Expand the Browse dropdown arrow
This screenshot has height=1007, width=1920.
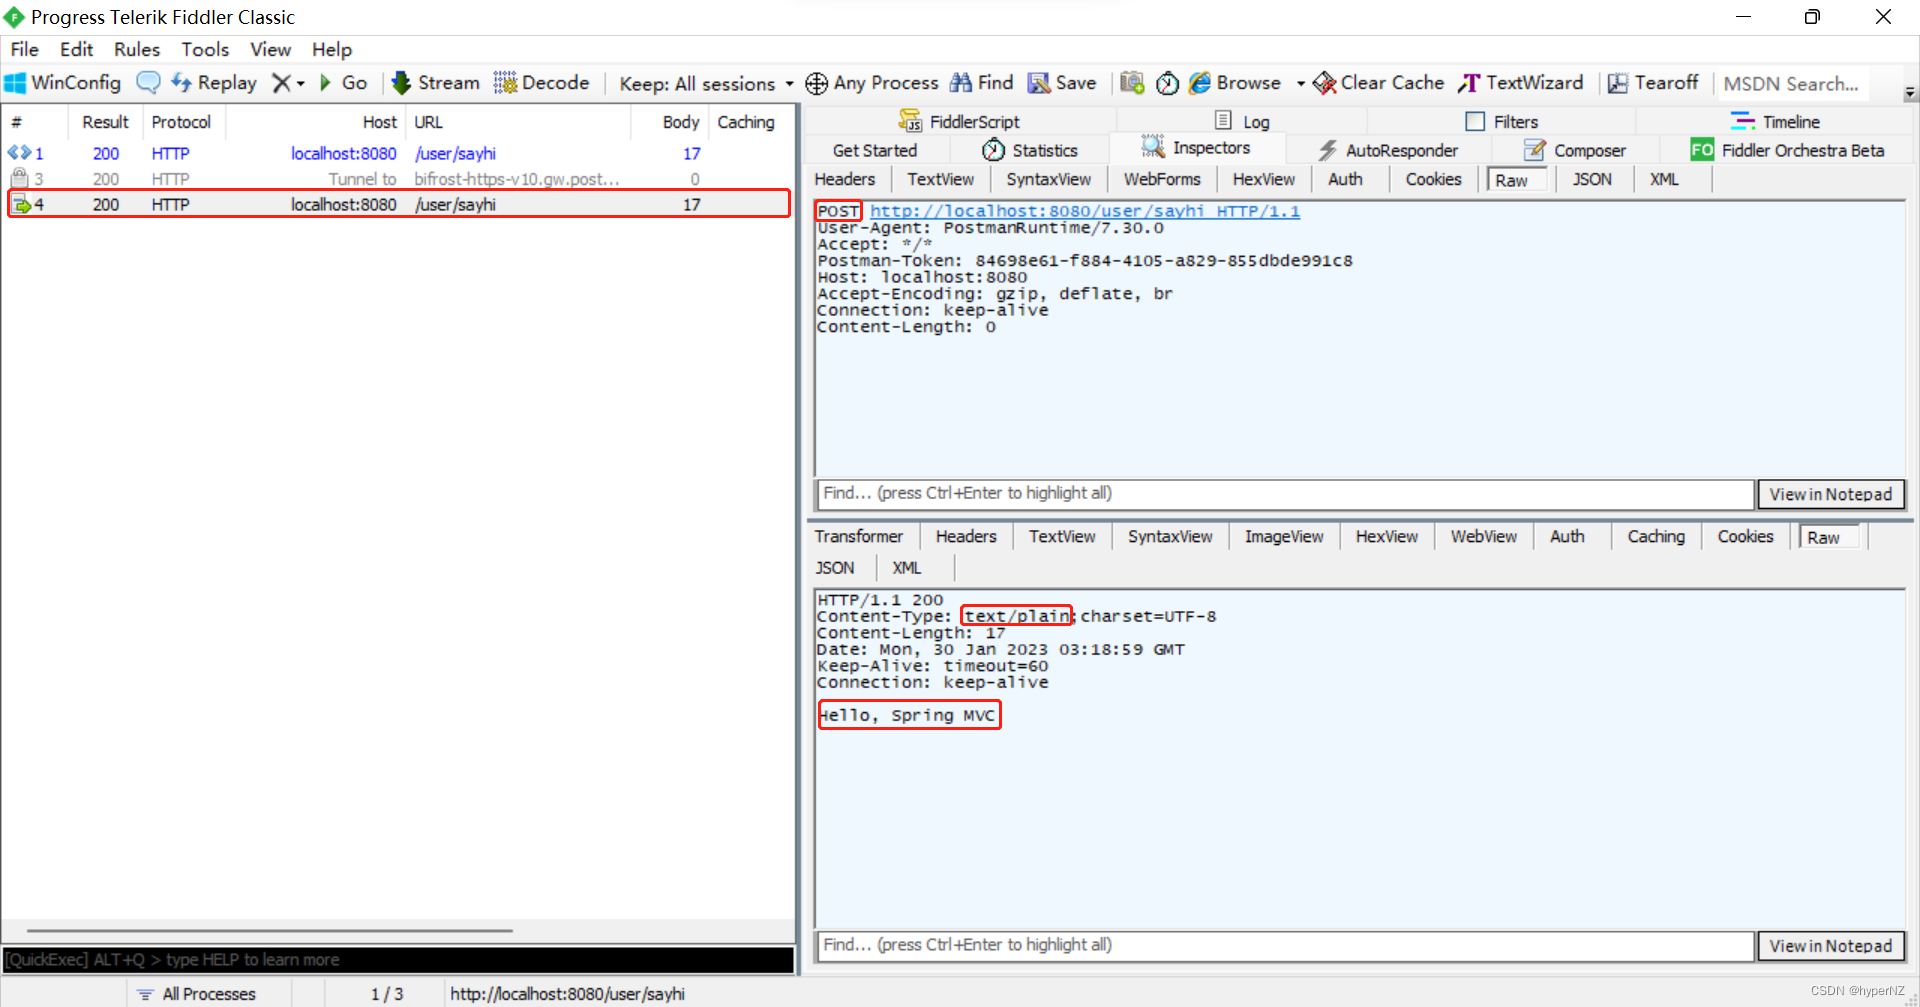click(1300, 84)
